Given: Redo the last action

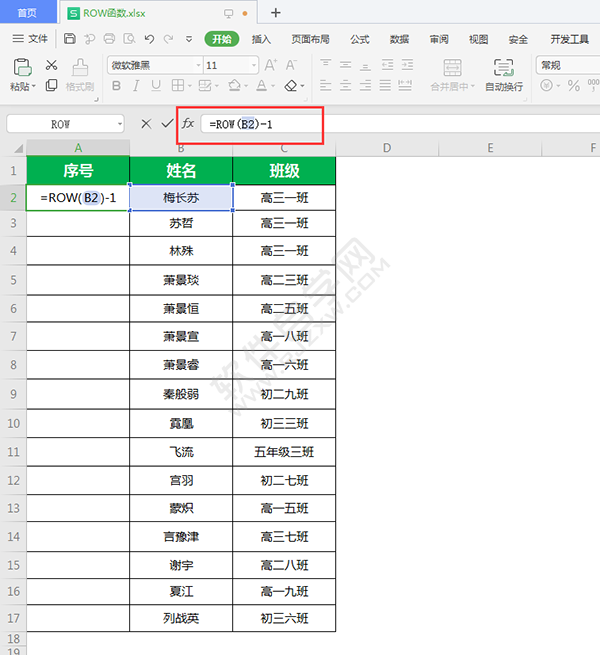Looking at the screenshot, I should (x=168, y=39).
